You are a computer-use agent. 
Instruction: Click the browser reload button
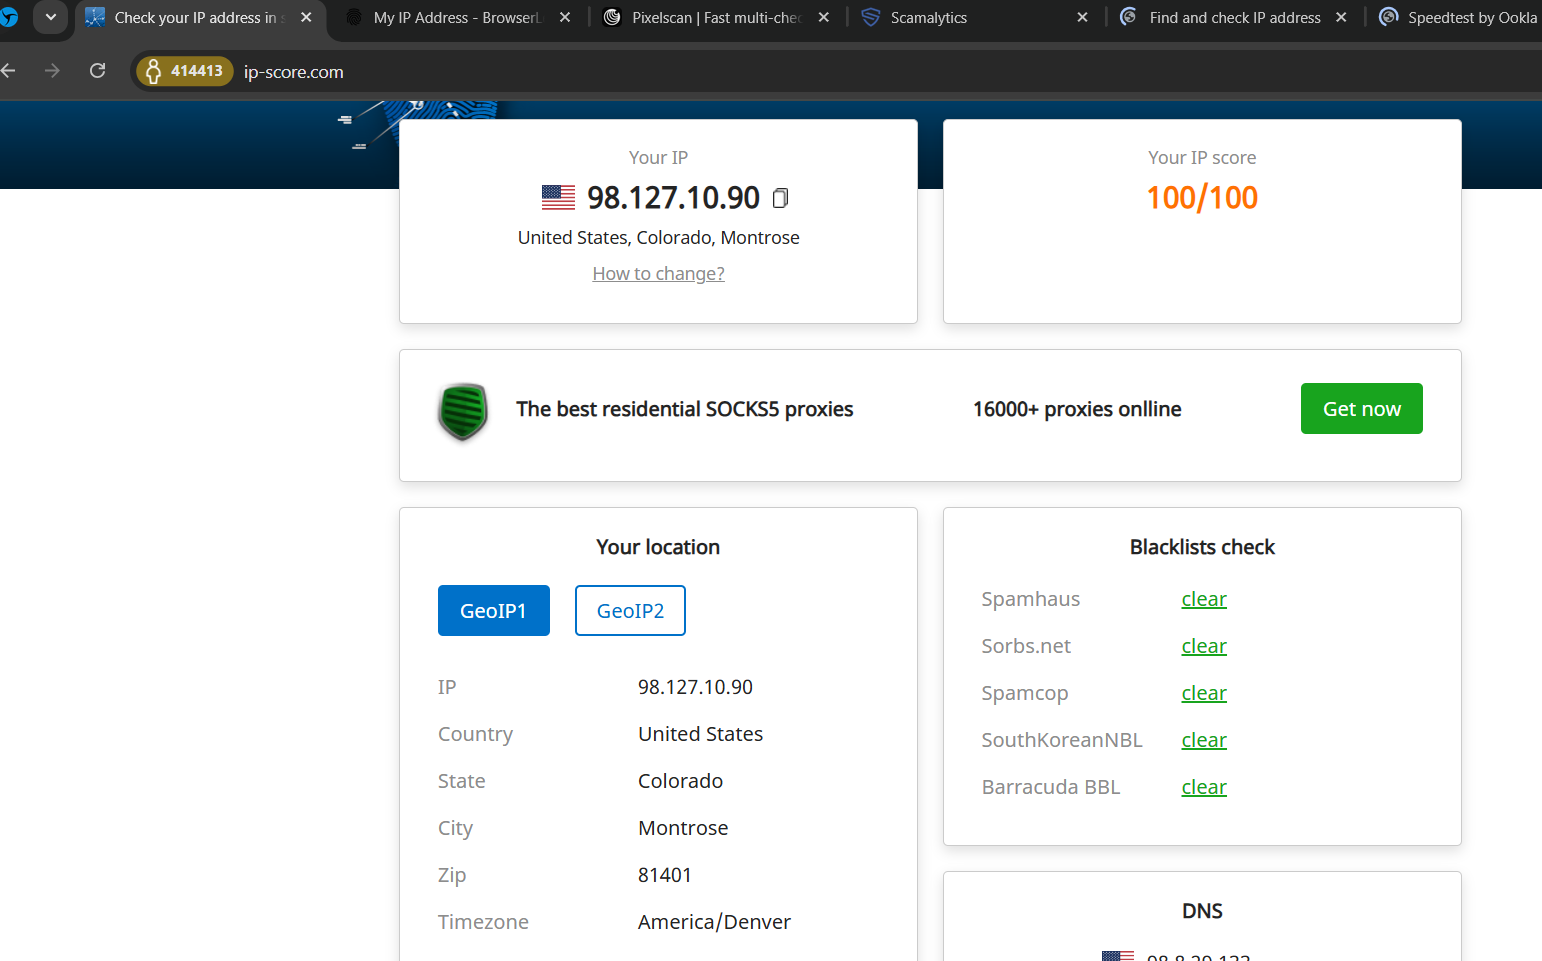tap(97, 71)
